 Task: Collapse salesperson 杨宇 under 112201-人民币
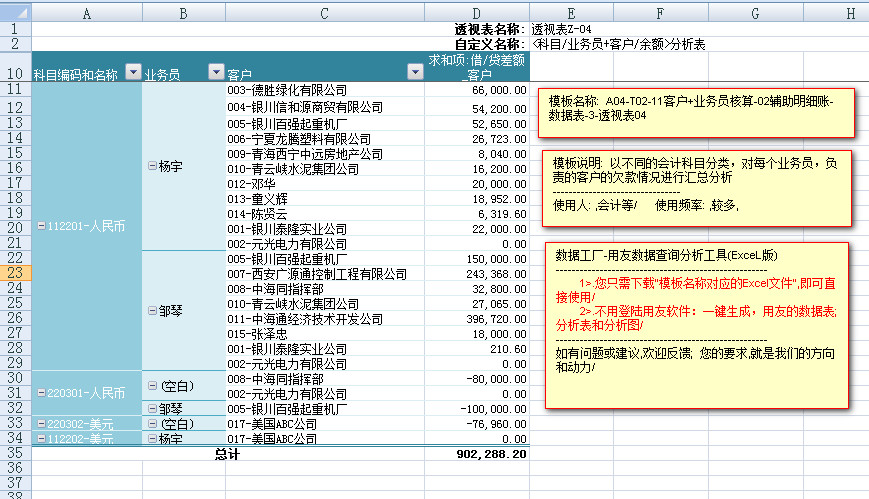coord(151,166)
